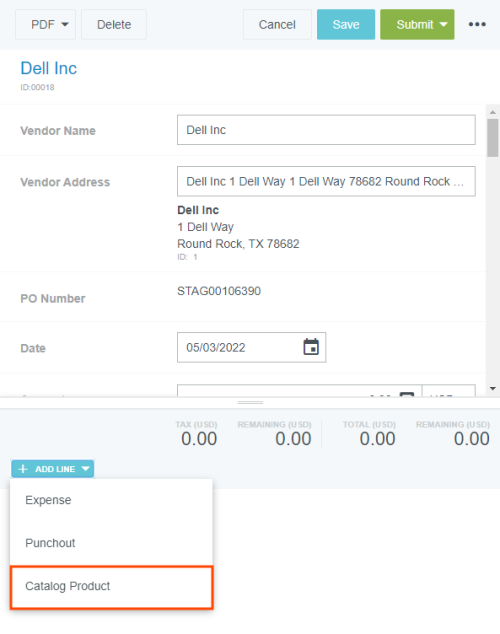This screenshot has height=634, width=500.
Task: Save the purchase order
Action: pos(346,25)
